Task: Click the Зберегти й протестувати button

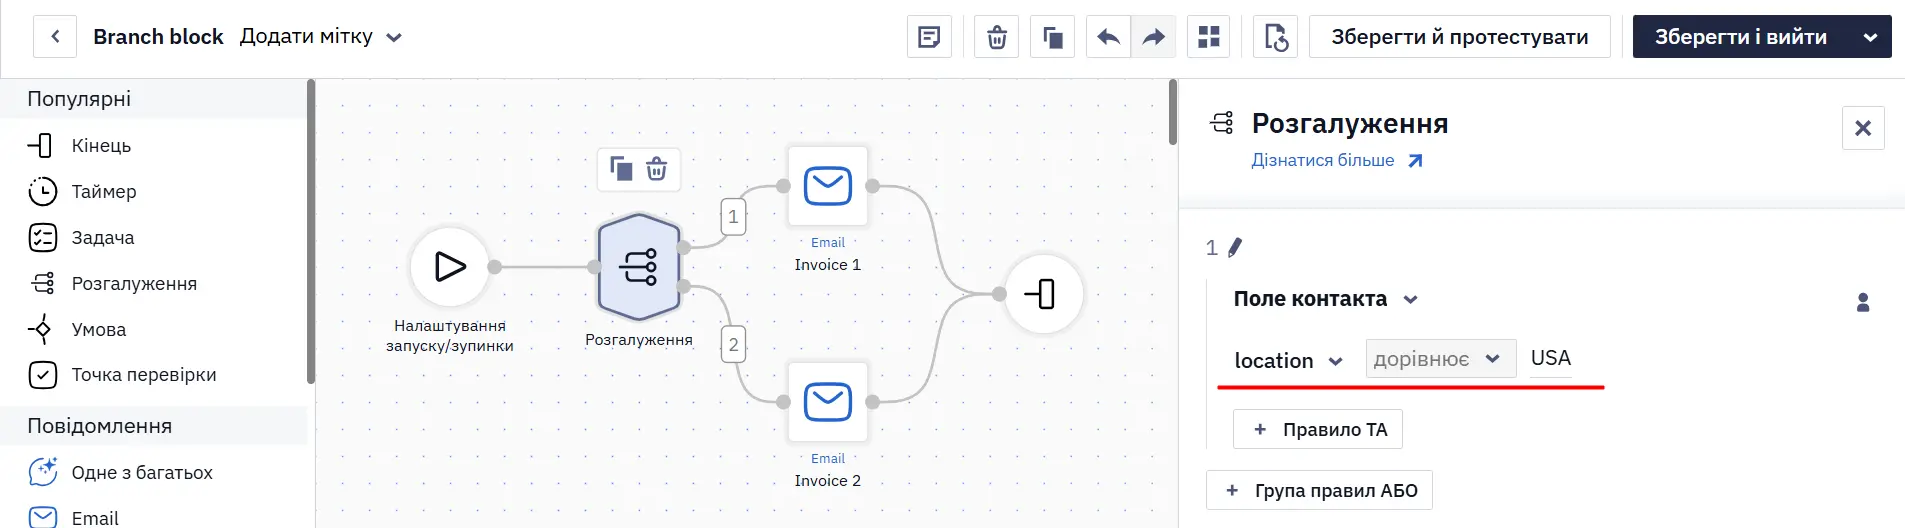Action: (x=1460, y=37)
